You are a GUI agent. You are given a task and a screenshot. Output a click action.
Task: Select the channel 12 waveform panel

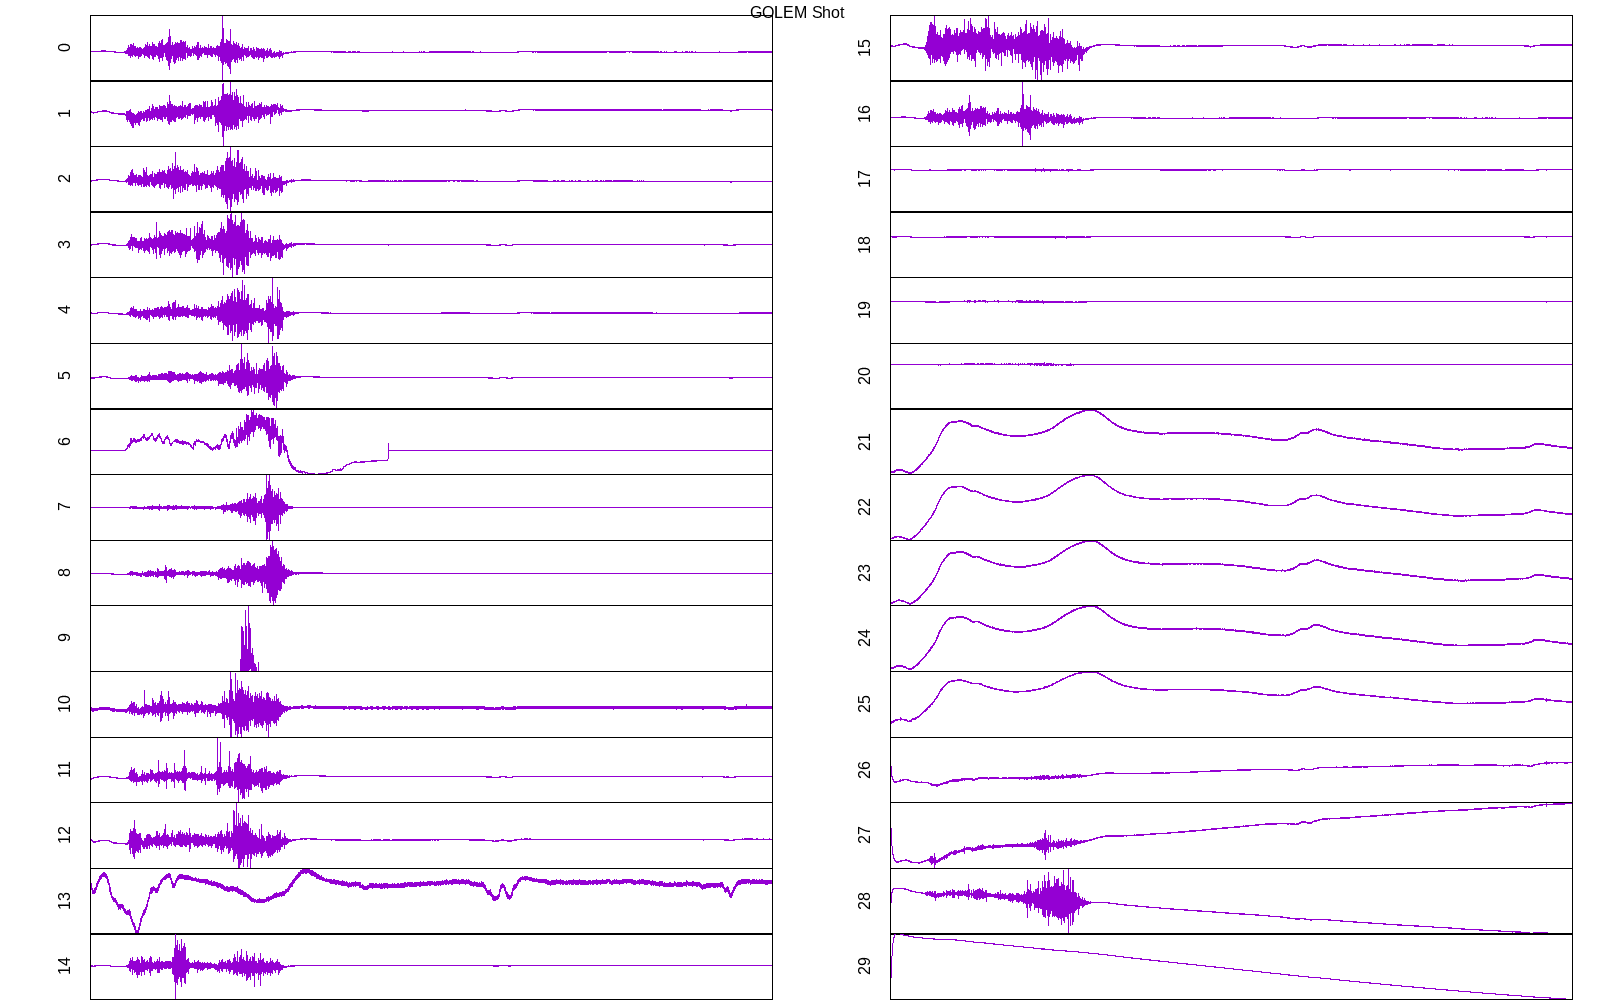point(431,835)
